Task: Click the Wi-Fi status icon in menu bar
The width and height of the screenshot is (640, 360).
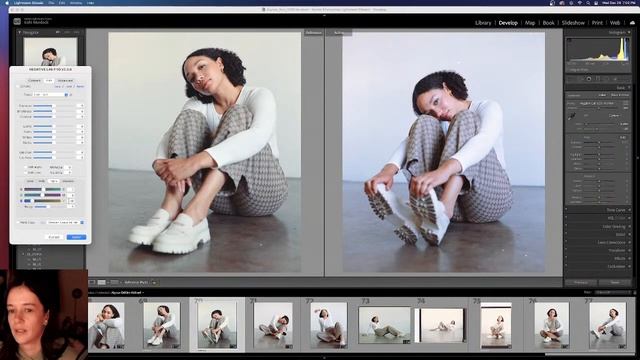Action: pos(580,2)
